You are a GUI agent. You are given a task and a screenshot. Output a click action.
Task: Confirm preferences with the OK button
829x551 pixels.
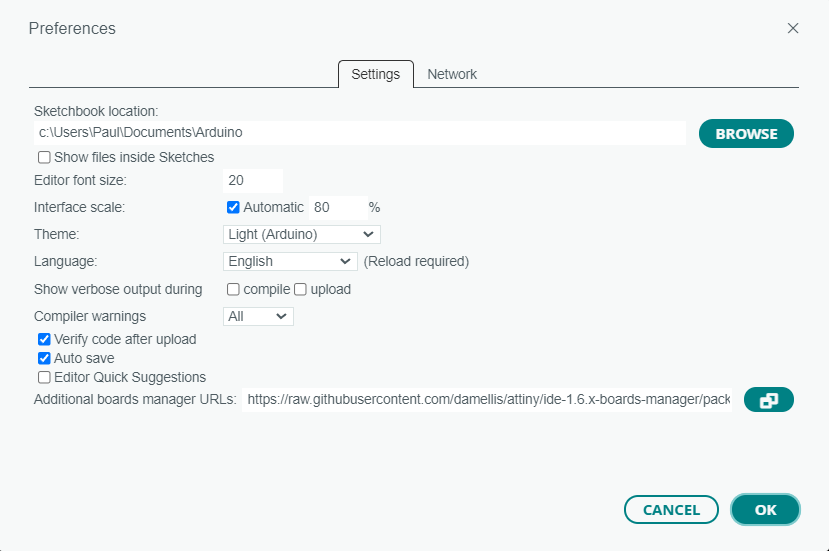[x=765, y=510]
